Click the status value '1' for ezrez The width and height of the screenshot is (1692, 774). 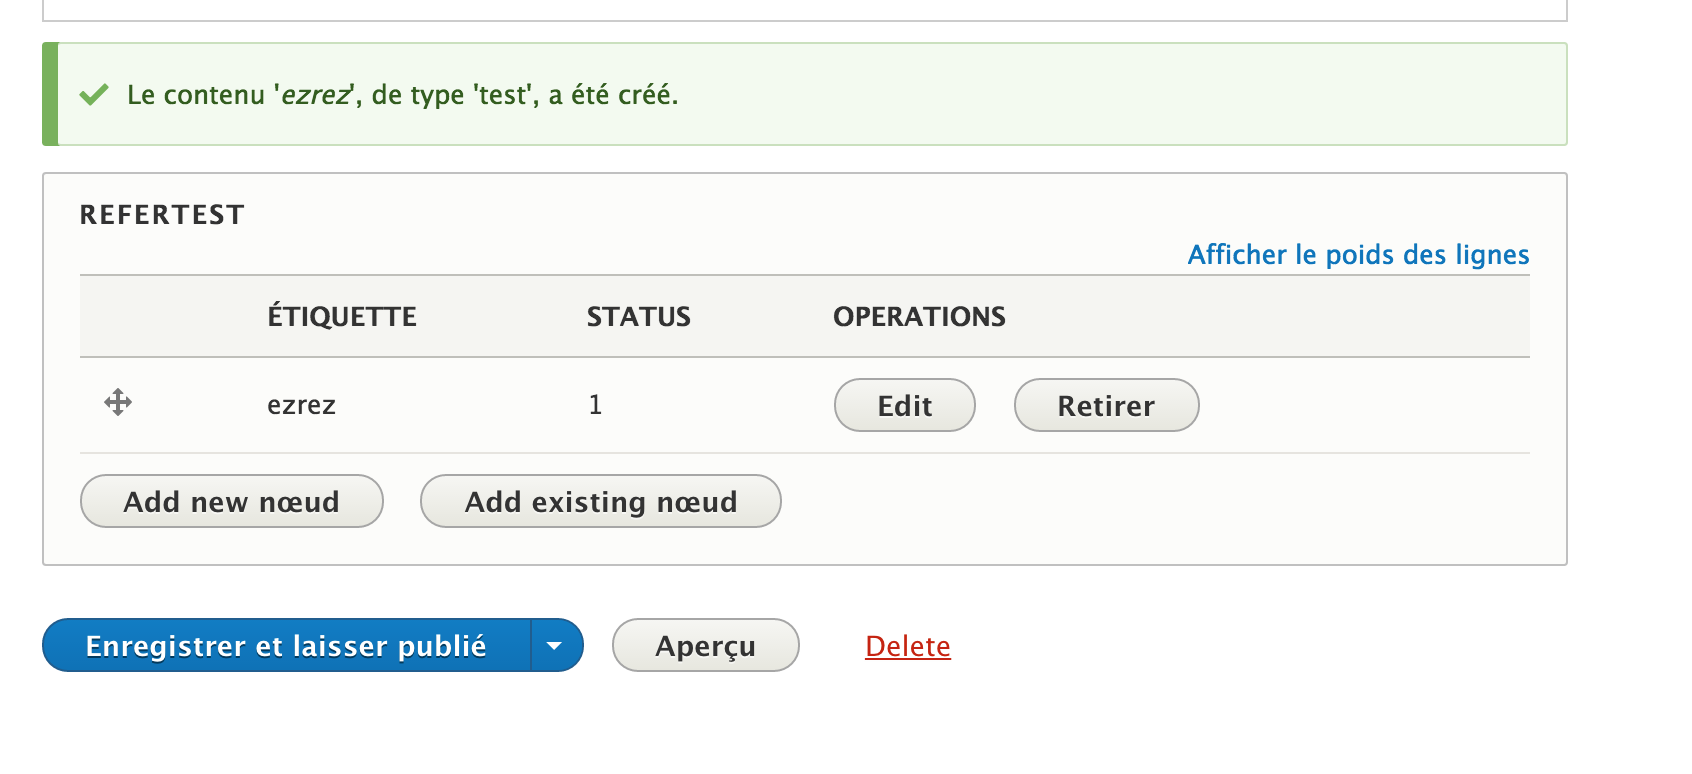point(595,404)
